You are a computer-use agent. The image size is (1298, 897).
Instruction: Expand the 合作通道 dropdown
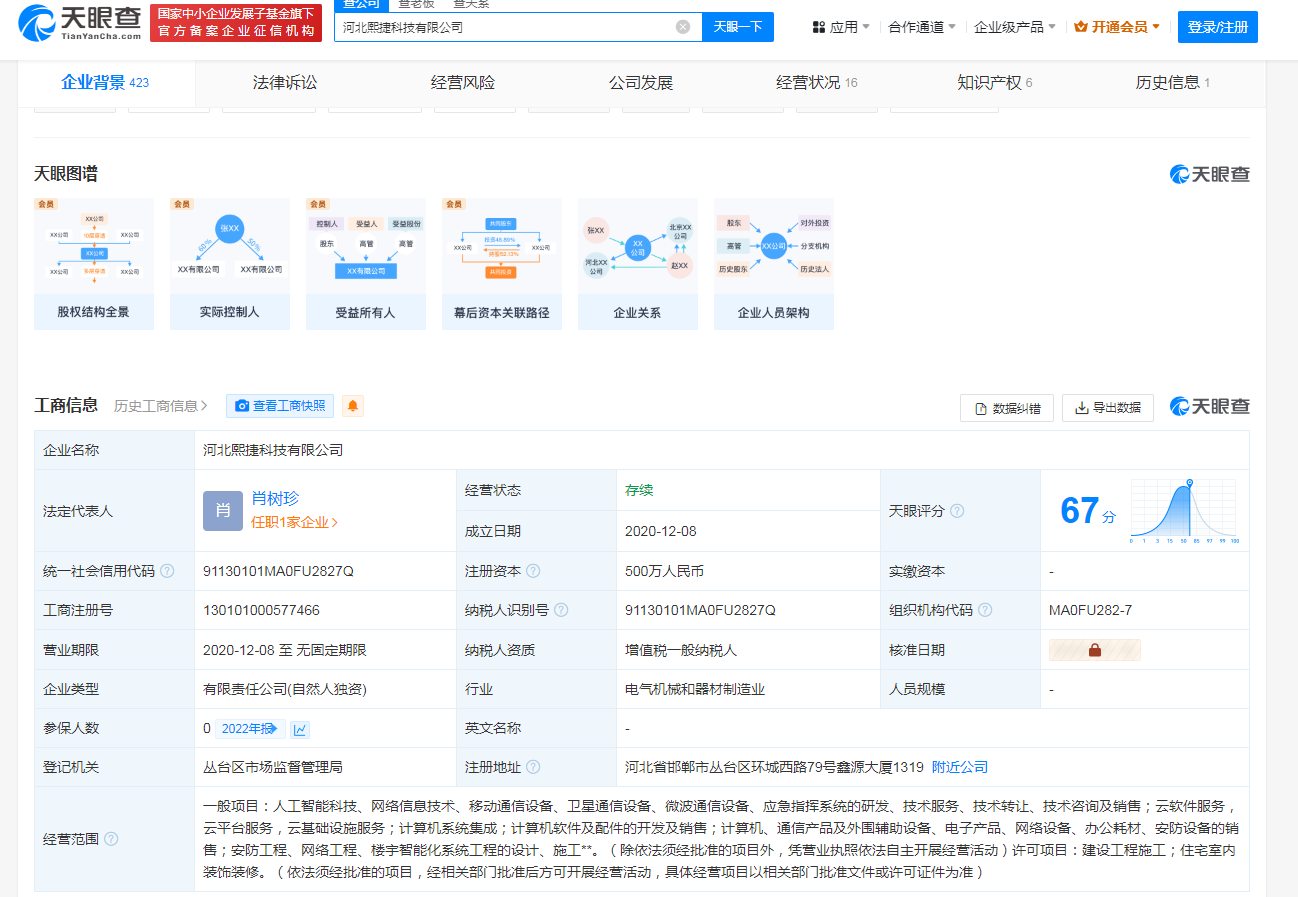click(x=922, y=27)
